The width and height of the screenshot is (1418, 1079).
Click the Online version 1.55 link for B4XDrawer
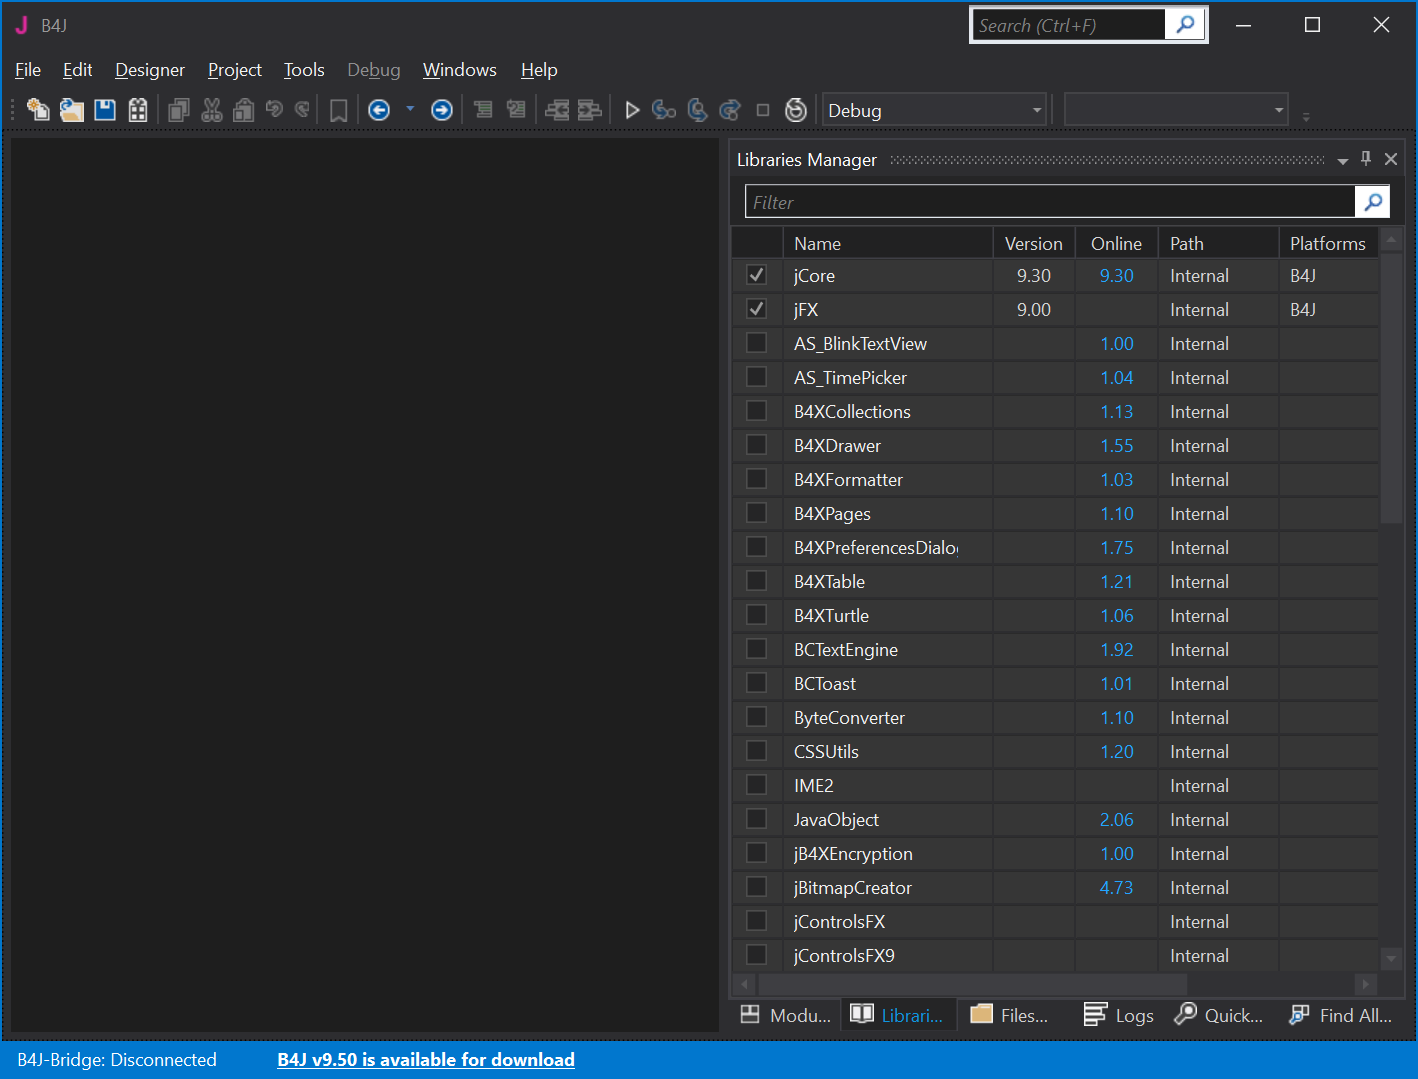(1116, 446)
